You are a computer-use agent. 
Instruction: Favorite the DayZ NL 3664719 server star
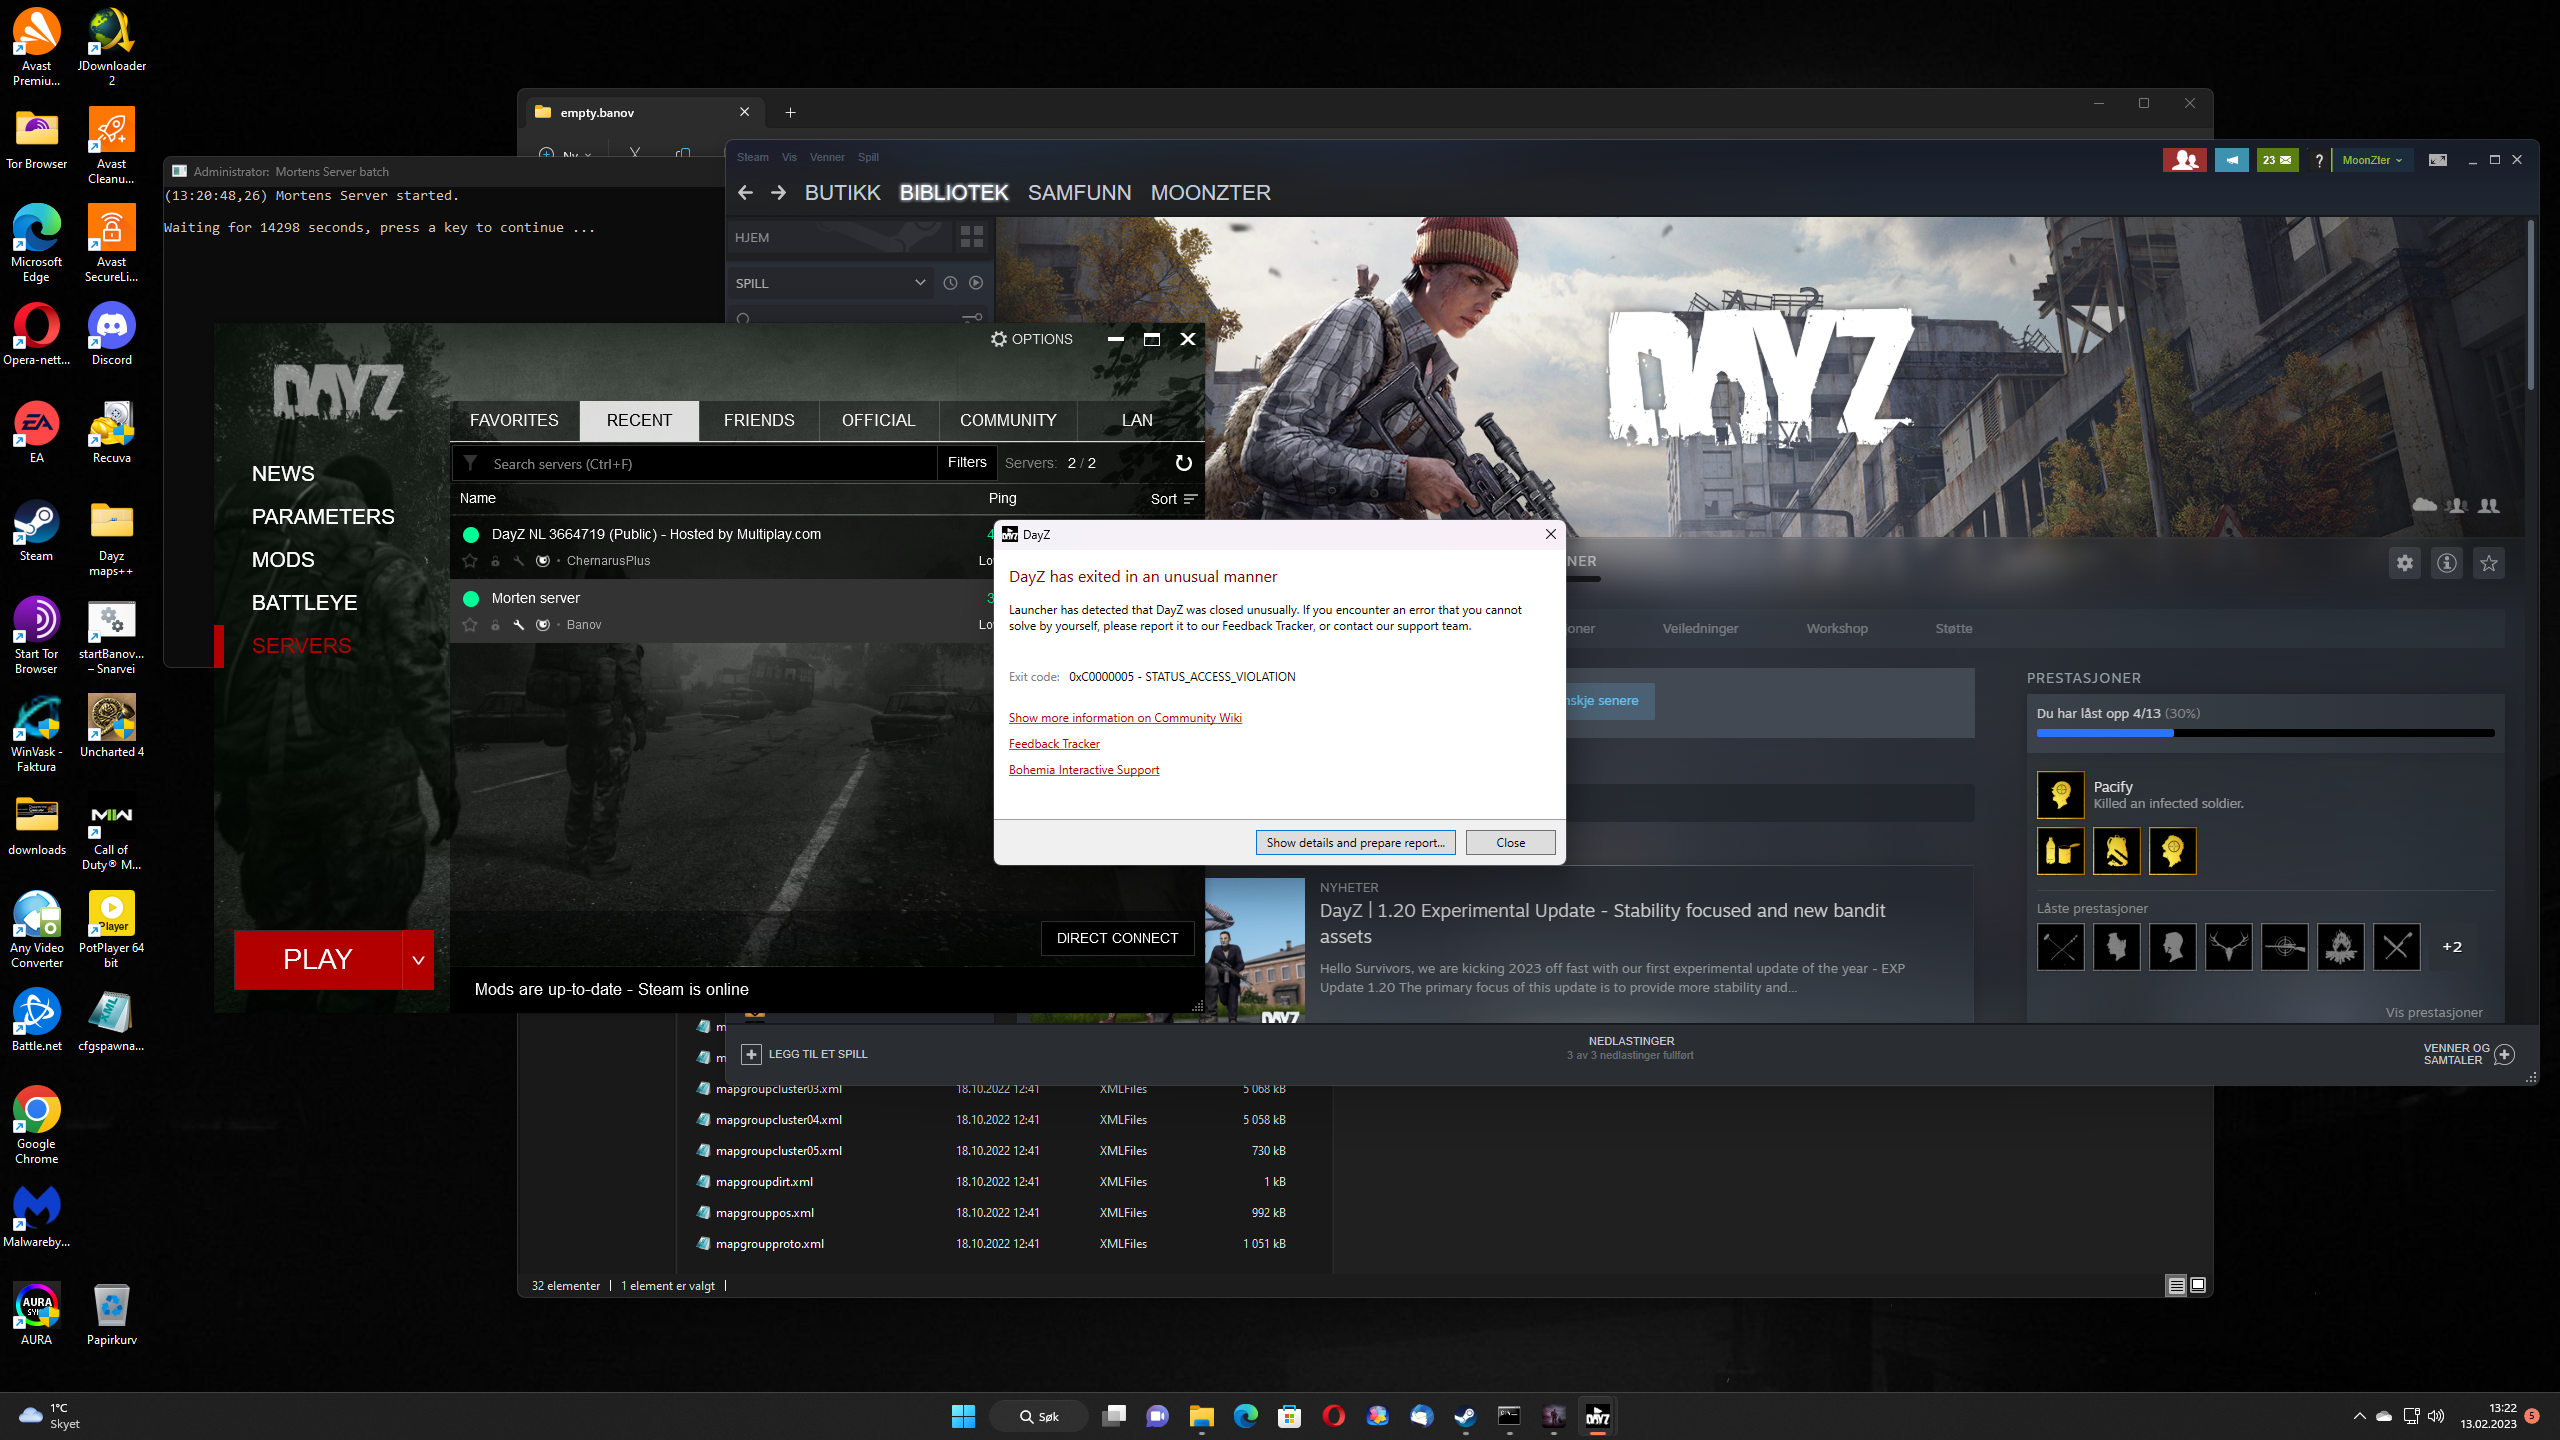[470, 561]
